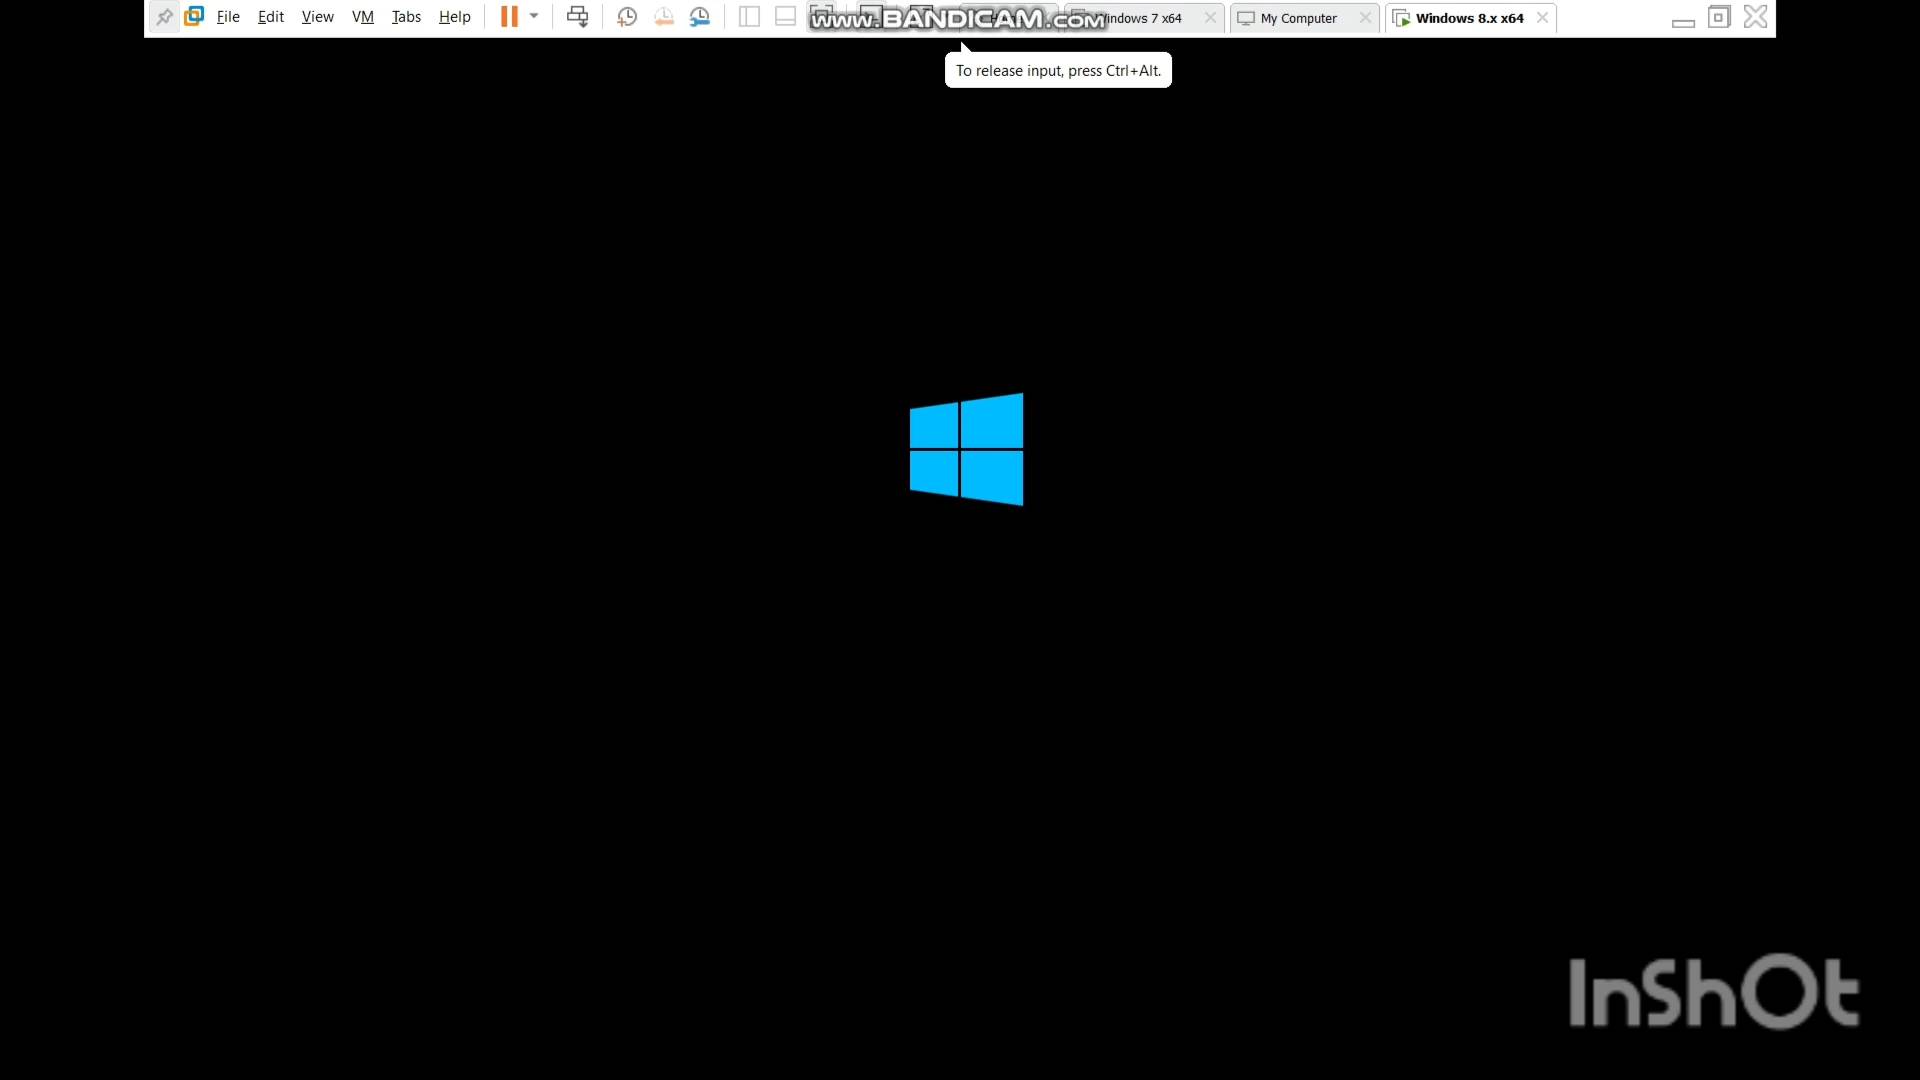Close the Windows 8.x x64 tab
The height and width of the screenshot is (1080, 1920).
coord(1542,18)
